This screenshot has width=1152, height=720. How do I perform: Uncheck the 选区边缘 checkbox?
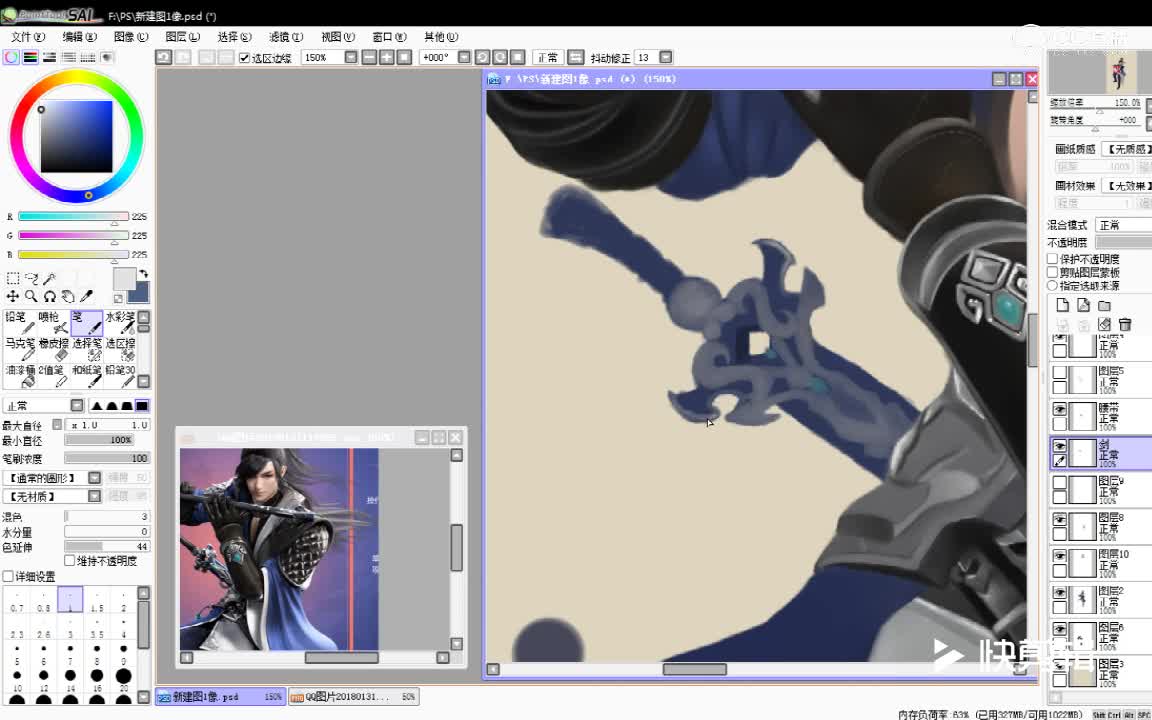point(245,58)
